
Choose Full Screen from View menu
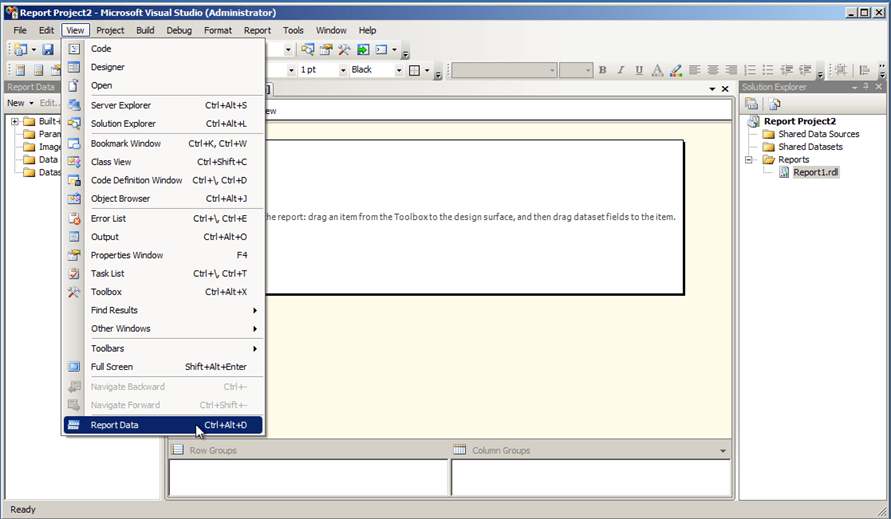click(163, 367)
